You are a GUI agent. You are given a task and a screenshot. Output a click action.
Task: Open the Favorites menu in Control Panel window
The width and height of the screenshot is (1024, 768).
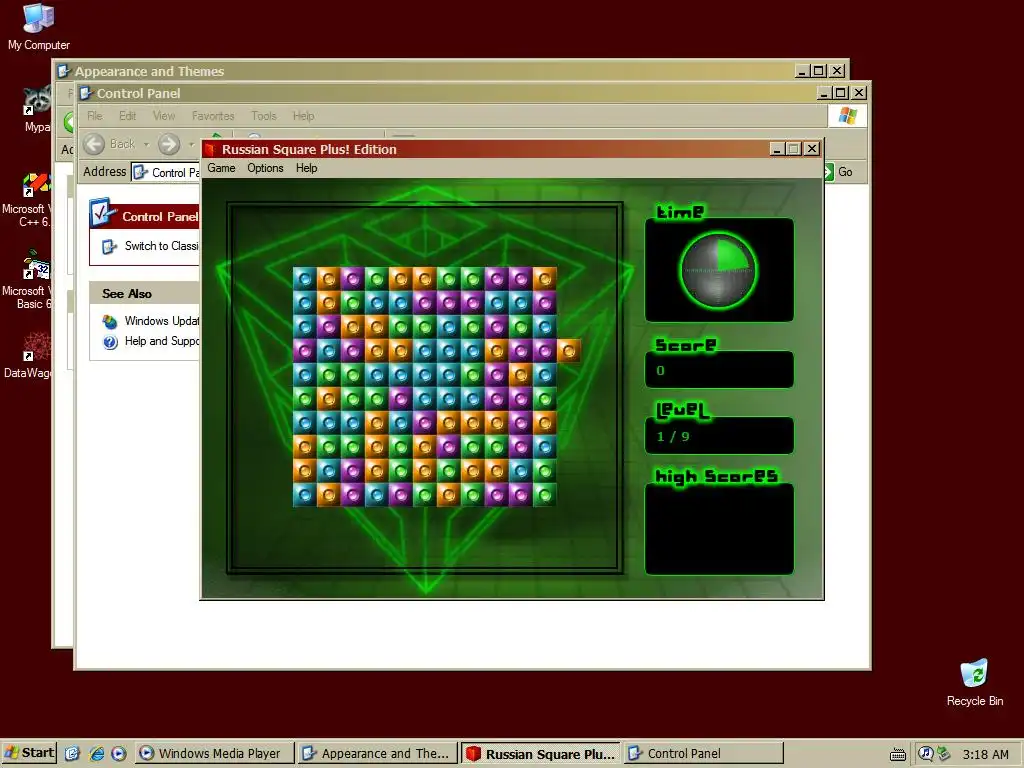pos(213,116)
